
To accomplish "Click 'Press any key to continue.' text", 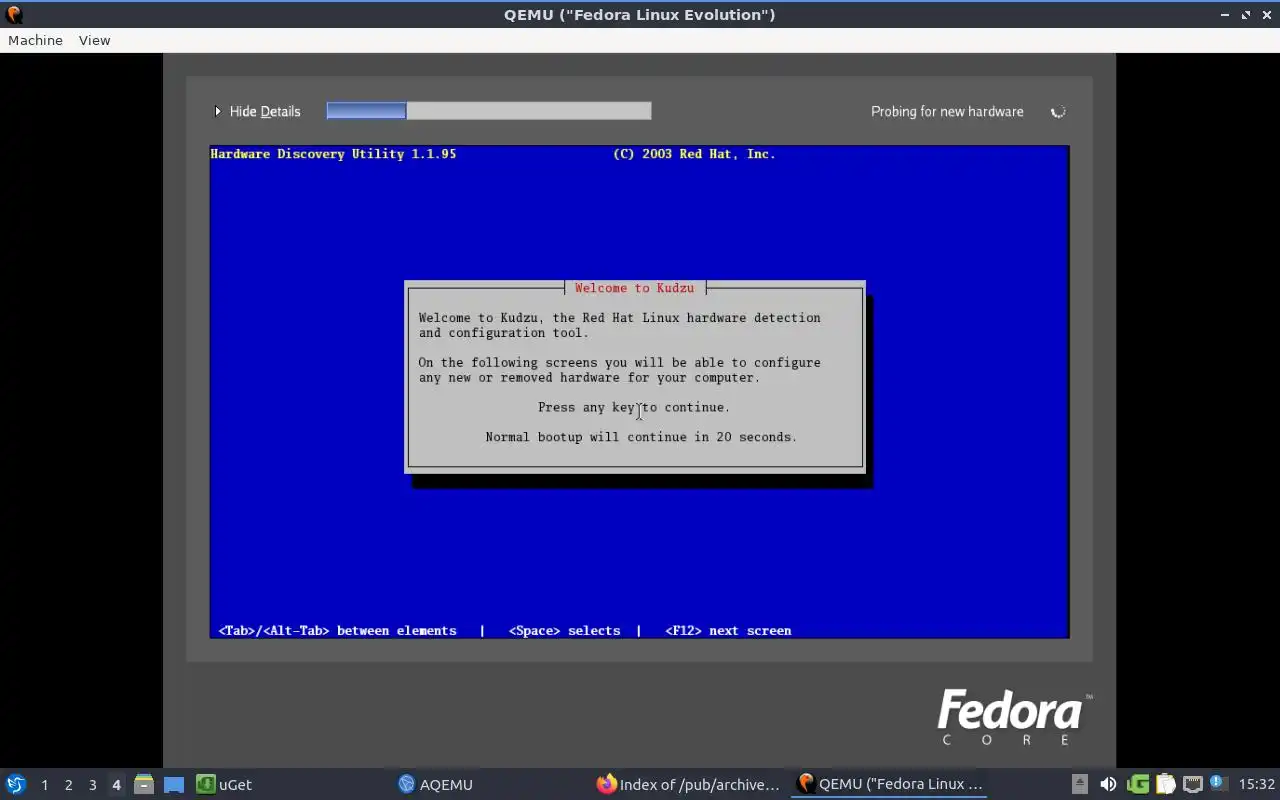I will 634,407.
